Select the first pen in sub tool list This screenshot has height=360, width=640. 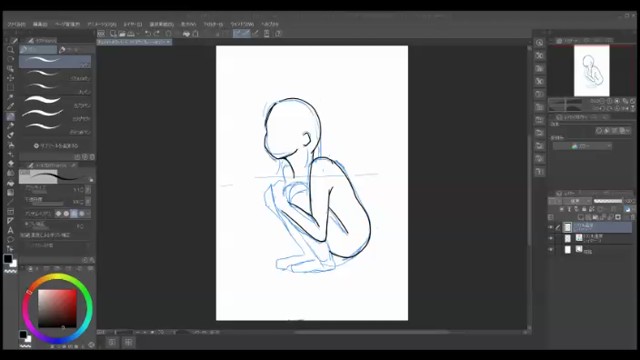coord(55,62)
